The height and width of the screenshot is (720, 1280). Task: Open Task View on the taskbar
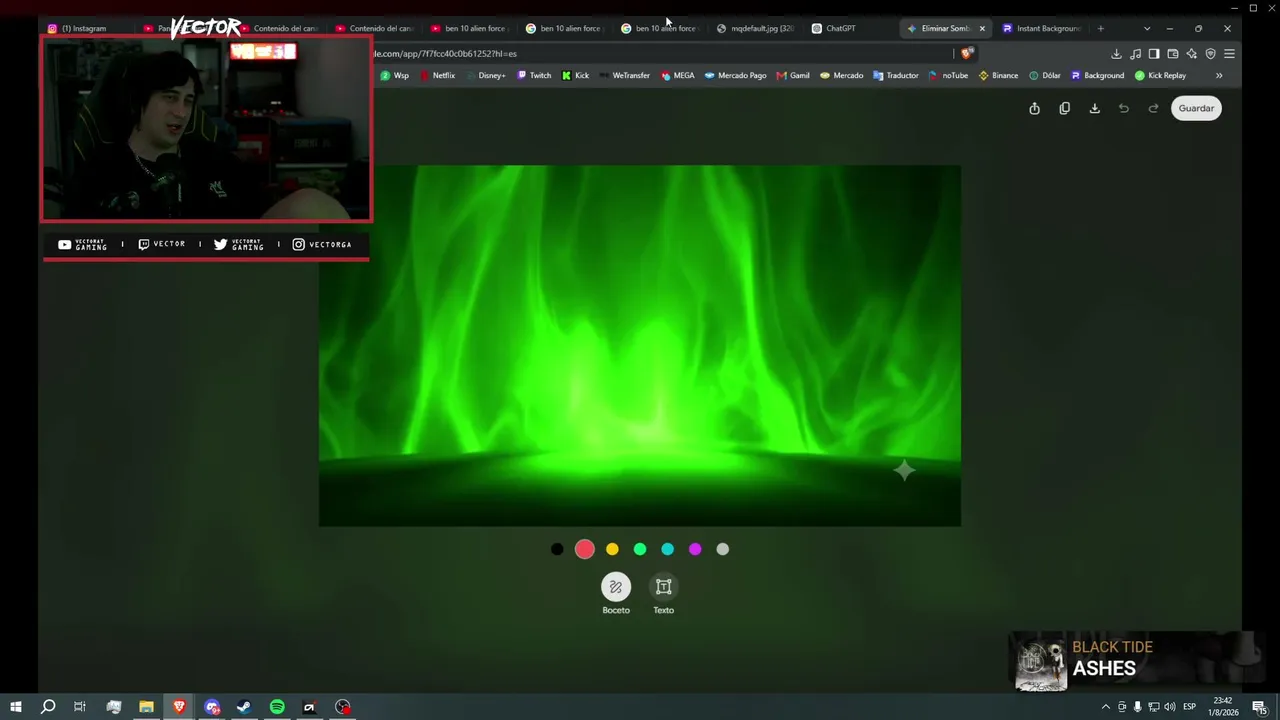(x=80, y=707)
